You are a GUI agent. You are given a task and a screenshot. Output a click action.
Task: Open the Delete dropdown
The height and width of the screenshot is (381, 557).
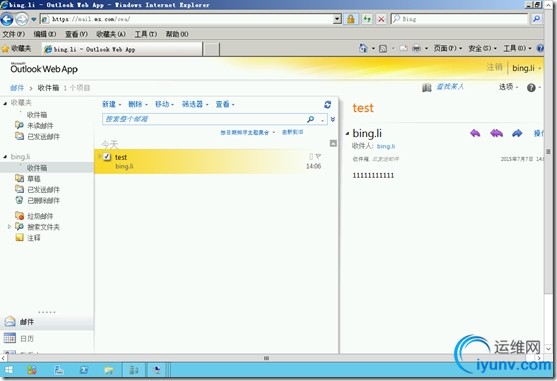pyautogui.click(x=138, y=104)
